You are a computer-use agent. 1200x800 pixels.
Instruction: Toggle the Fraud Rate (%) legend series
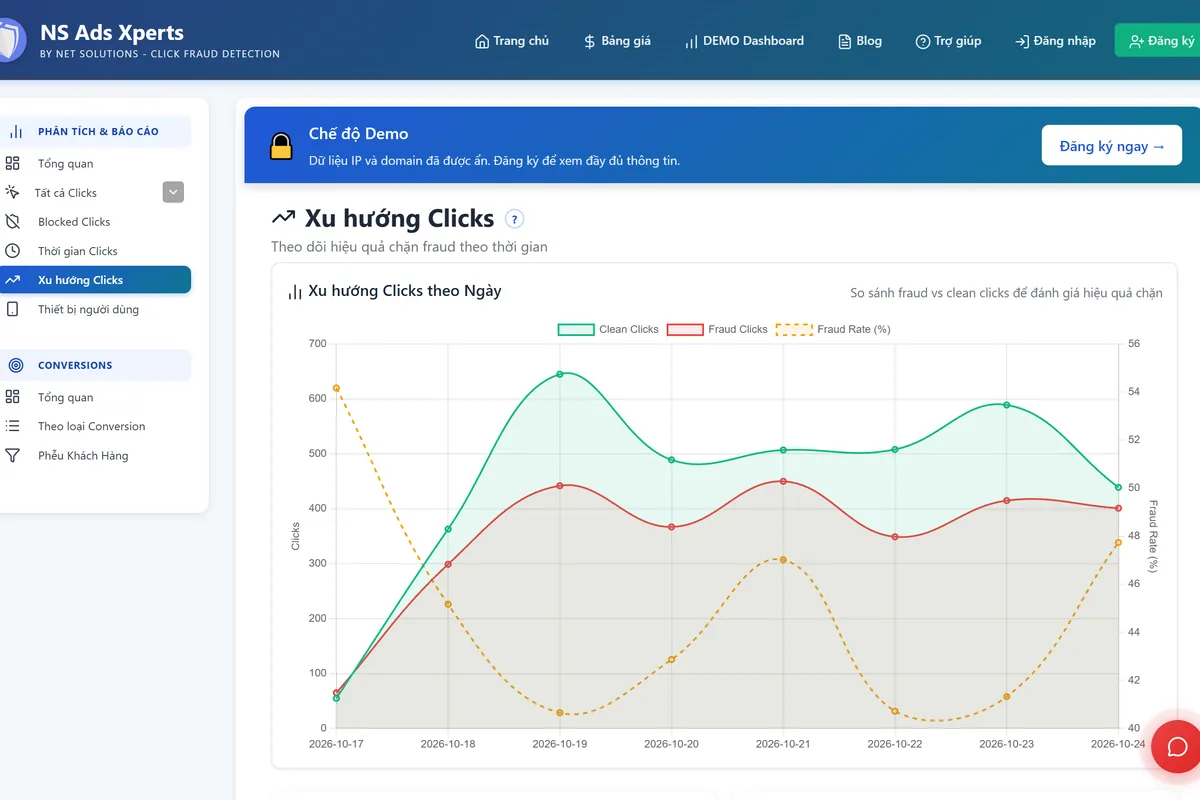click(833, 329)
